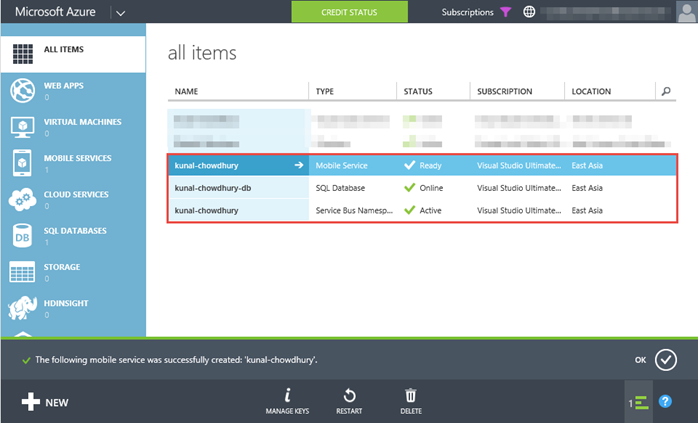698x423 pixels.
Task: Open the Storage section label
Action: click(x=62, y=267)
